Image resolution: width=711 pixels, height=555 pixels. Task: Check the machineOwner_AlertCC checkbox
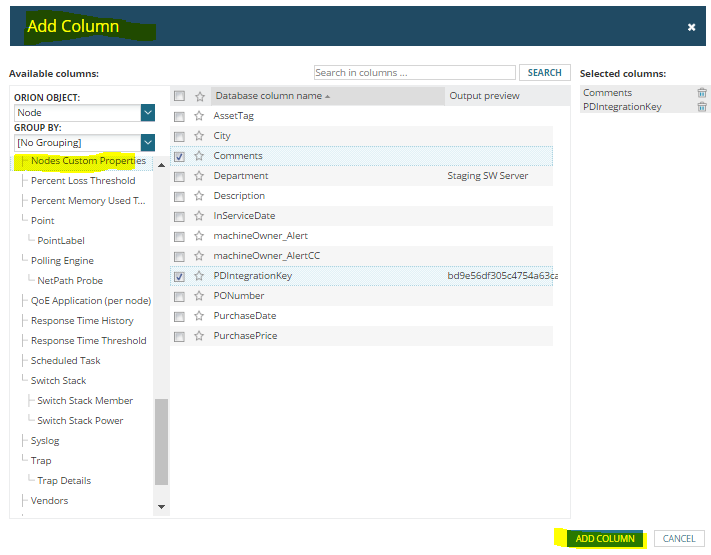coord(180,256)
